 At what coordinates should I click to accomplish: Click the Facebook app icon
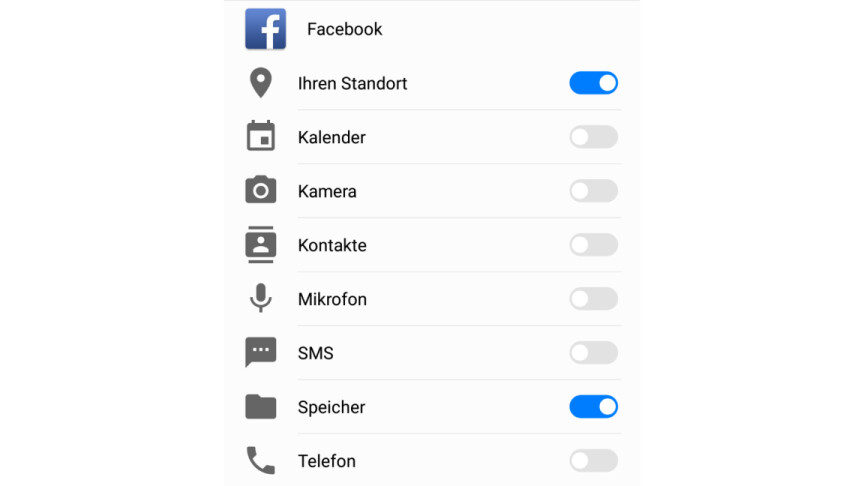[x=266, y=29]
